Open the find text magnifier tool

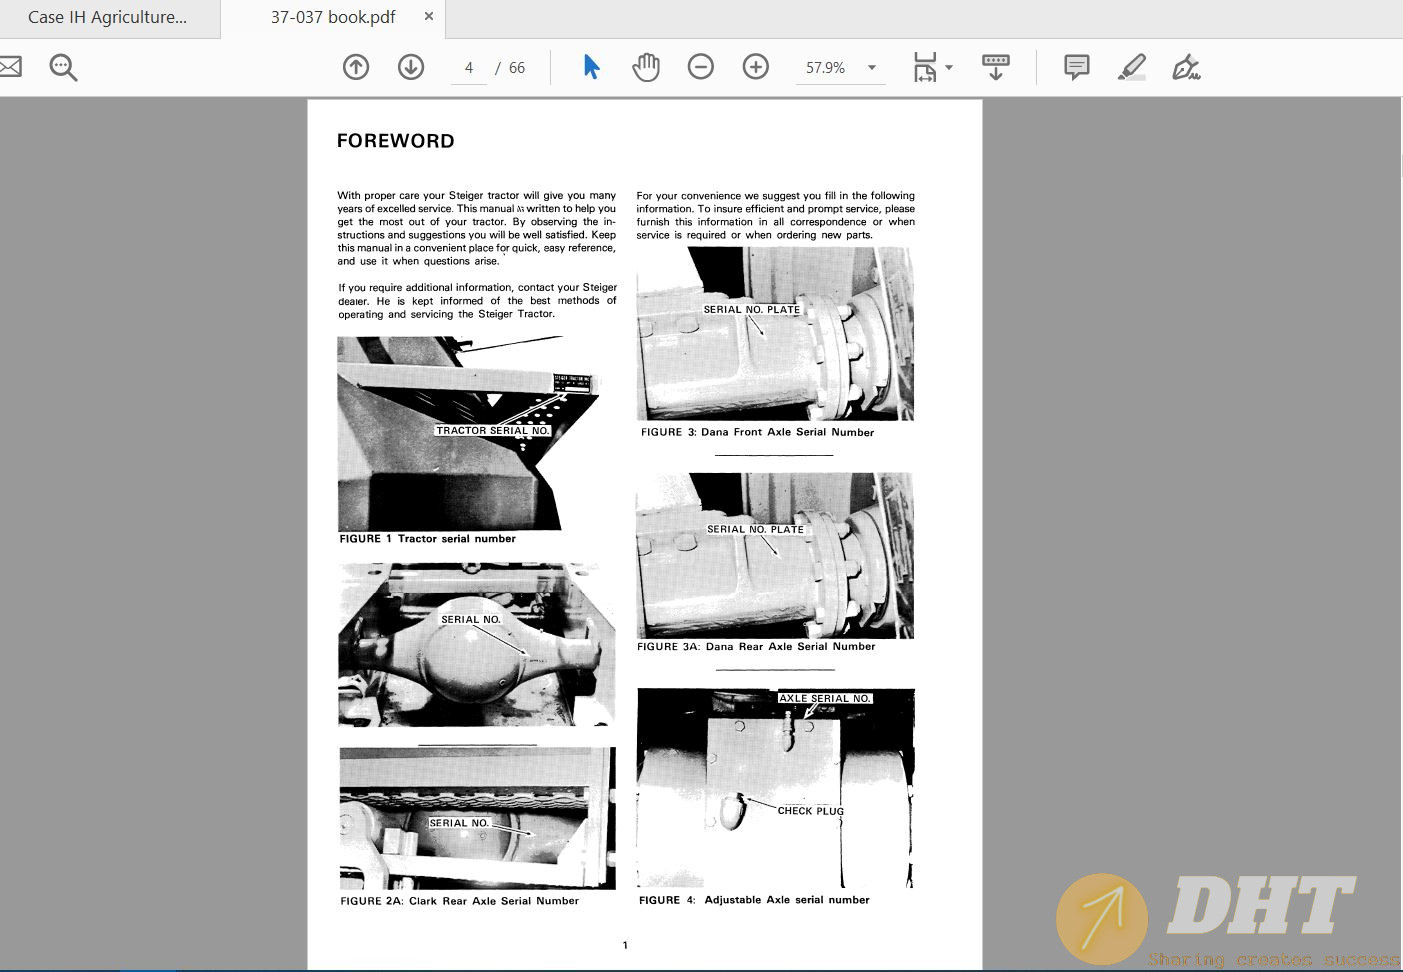point(63,67)
